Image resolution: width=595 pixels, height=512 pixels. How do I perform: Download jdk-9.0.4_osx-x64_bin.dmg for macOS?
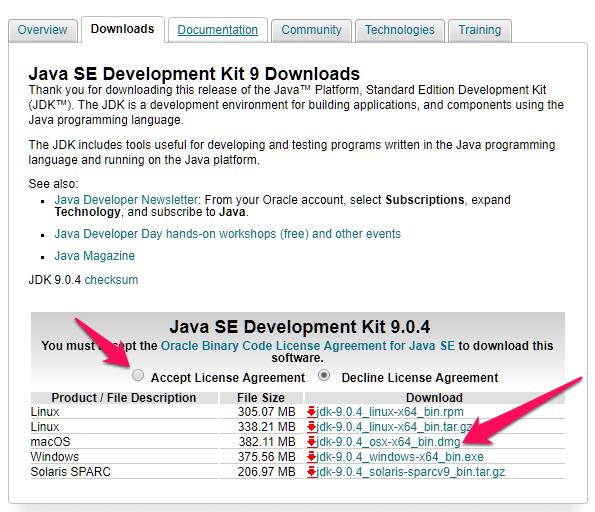pyautogui.click(x=388, y=442)
